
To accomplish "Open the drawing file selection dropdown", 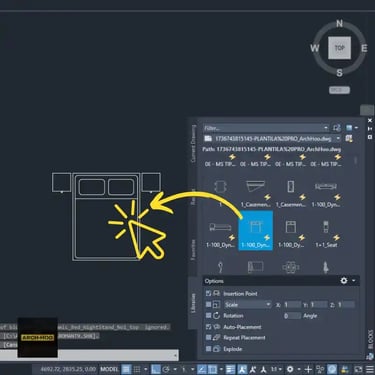I will tap(338, 138).
